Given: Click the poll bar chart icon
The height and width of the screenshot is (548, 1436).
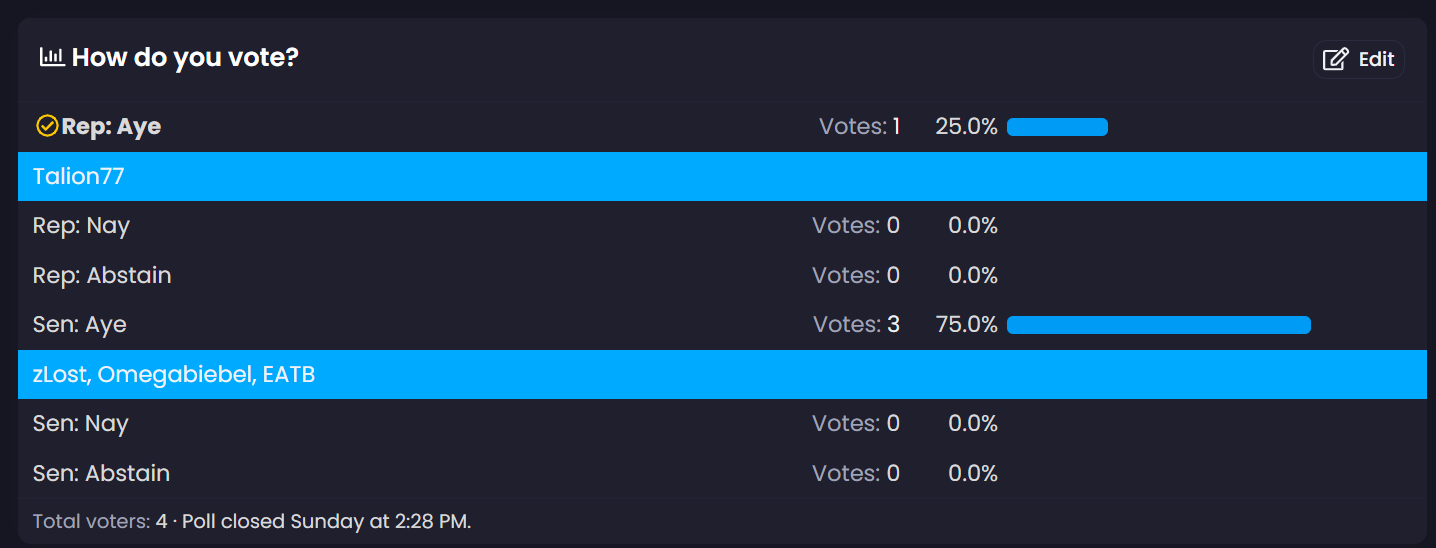Looking at the screenshot, I should [52, 57].
